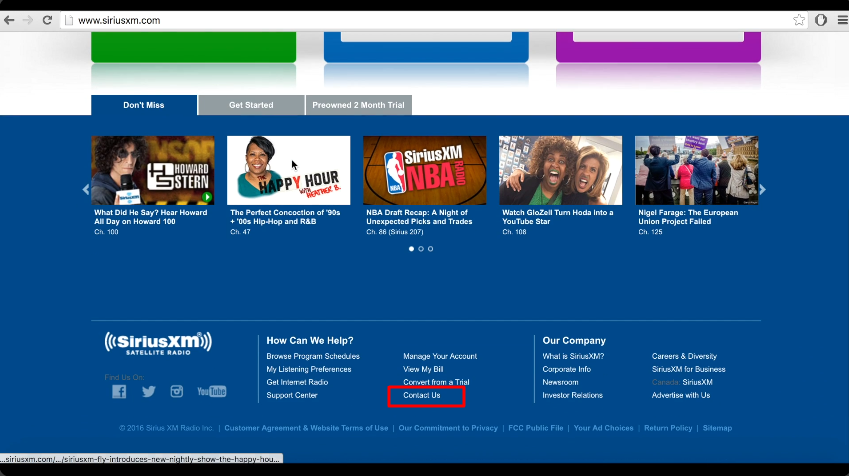
Task: Open SiriusXM Twitter icon
Action: point(148,391)
